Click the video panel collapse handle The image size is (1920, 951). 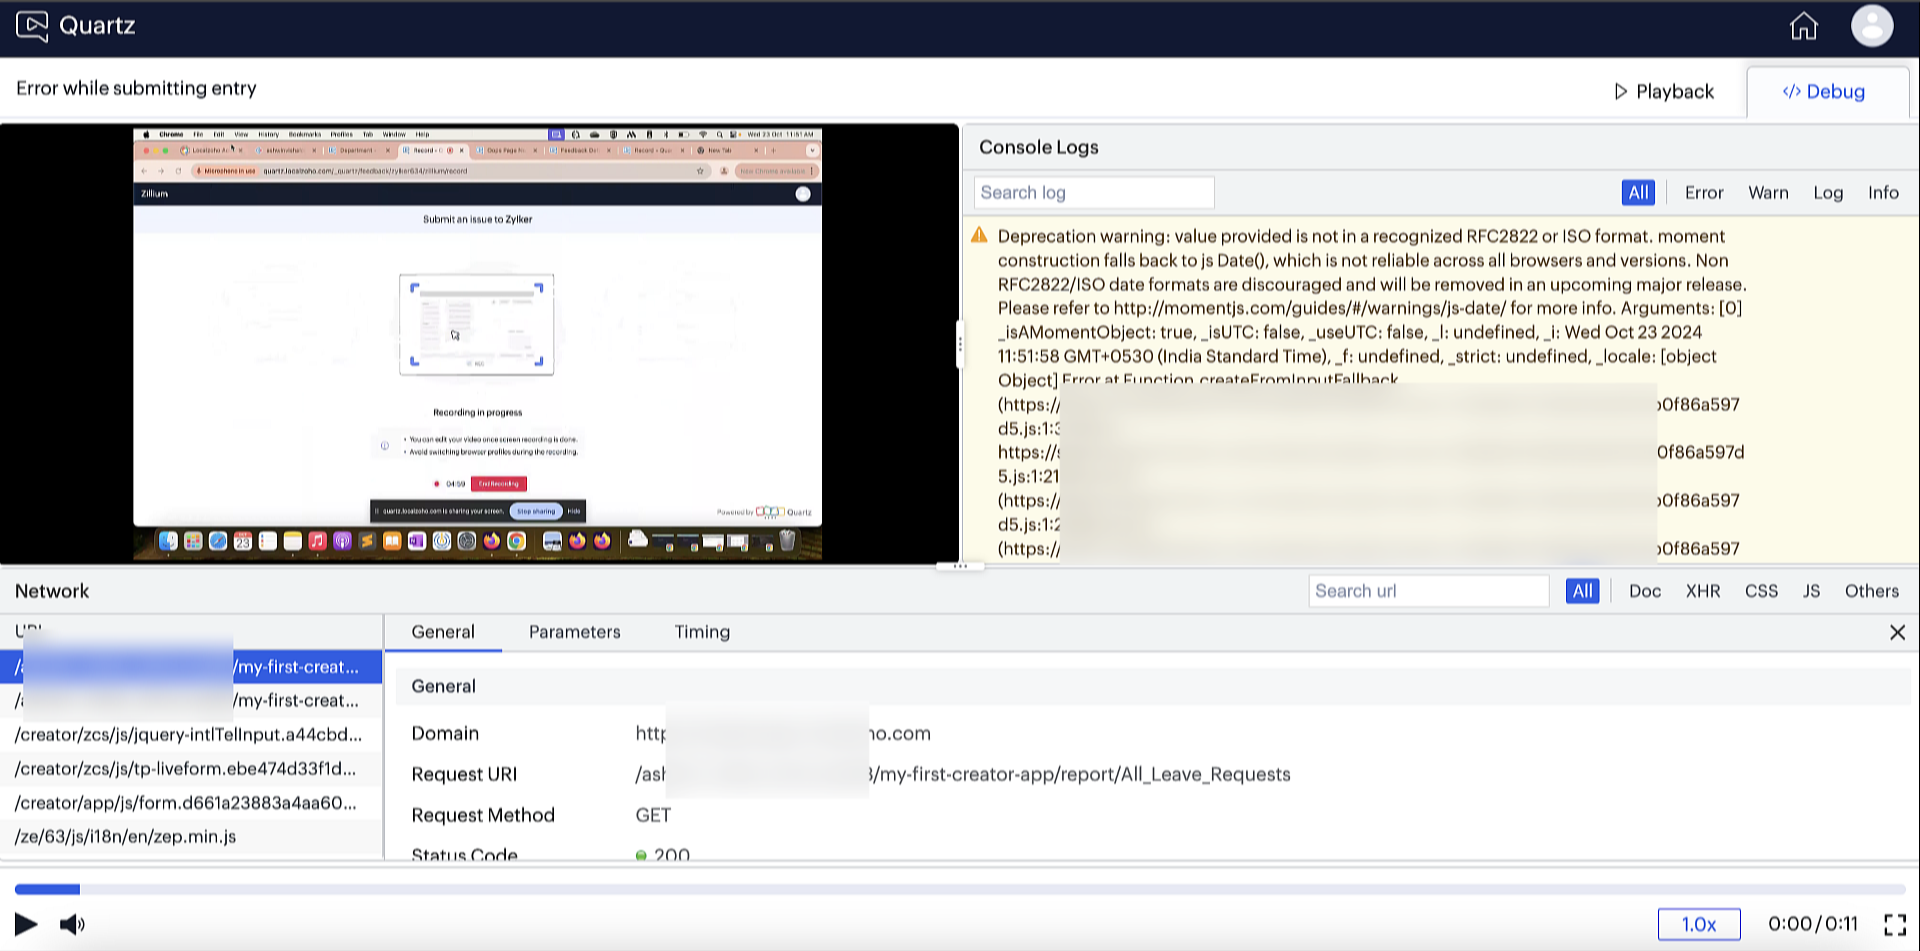click(x=960, y=344)
